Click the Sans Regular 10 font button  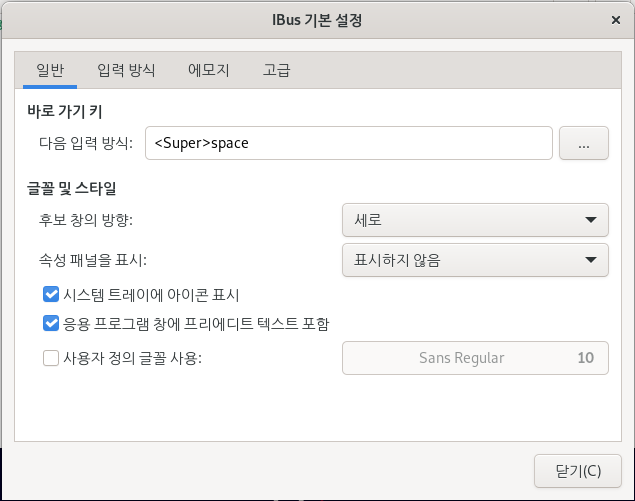point(475,358)
